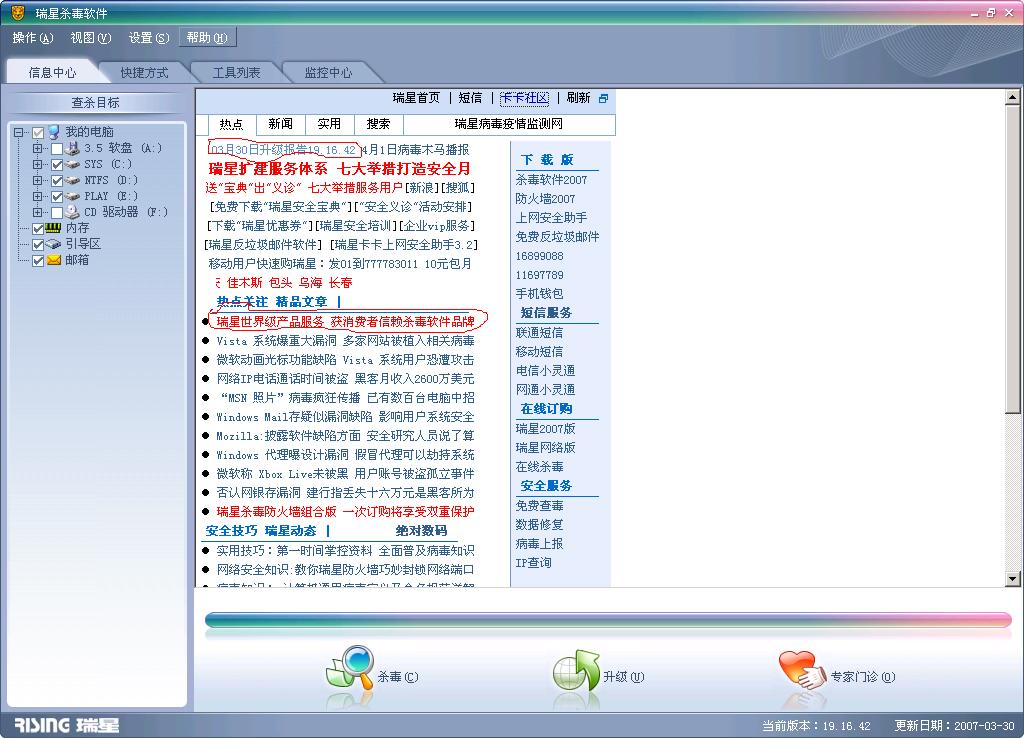Open the 卡卡社区 link

pyautogui.click(x=524, y=98)
